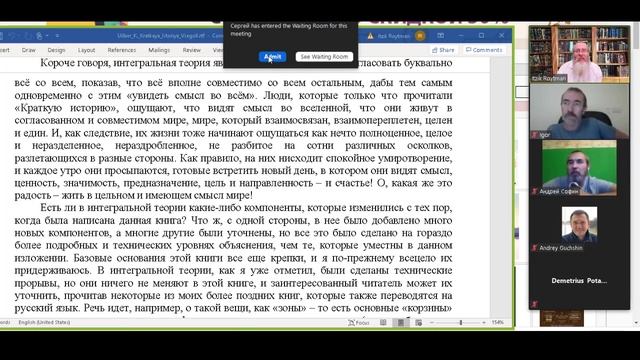
Task: Select Андрей Софин video thumbnail
Action: pos(579,168)
